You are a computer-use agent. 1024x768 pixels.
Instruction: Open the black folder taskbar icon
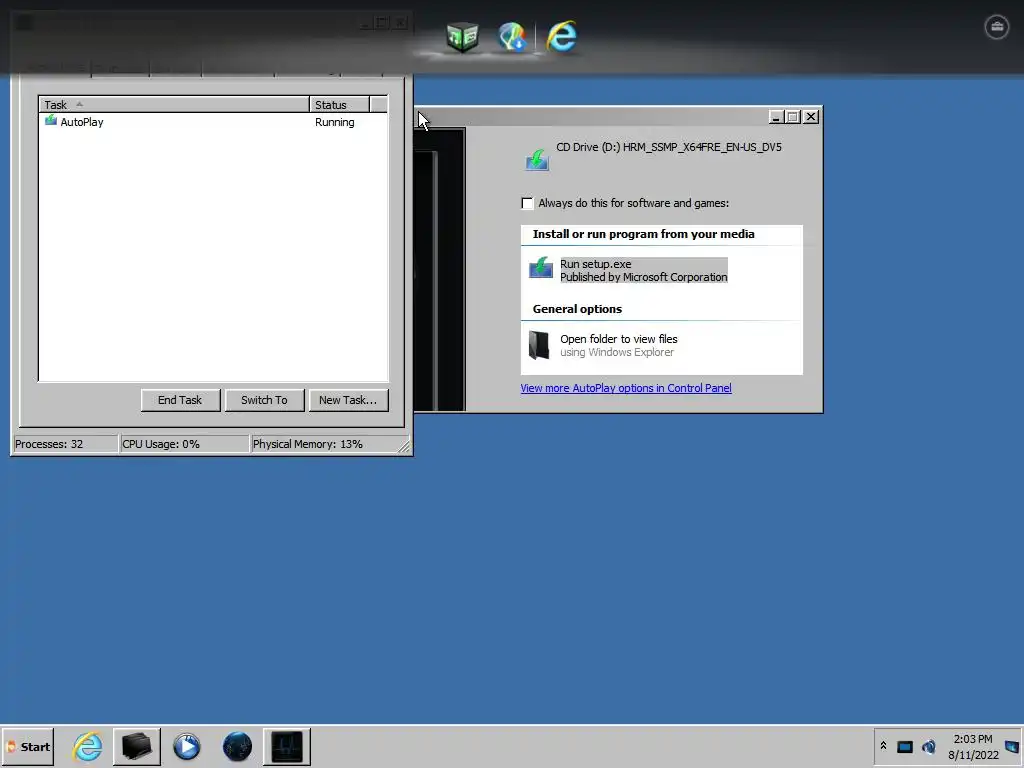point(136,746)
